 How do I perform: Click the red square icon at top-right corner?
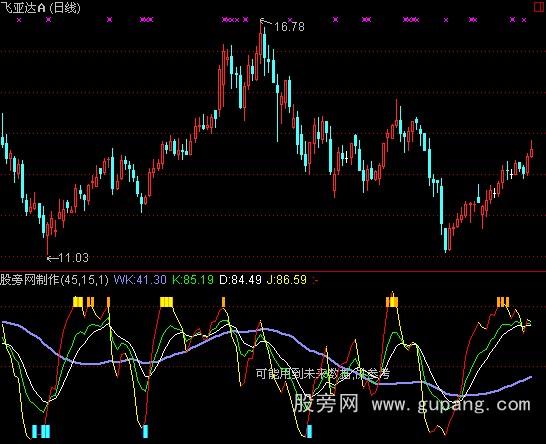540,7
